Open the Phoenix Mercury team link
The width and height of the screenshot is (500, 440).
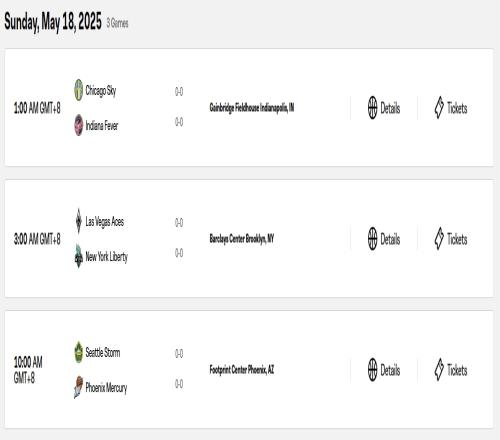click(x=106, y=388)
